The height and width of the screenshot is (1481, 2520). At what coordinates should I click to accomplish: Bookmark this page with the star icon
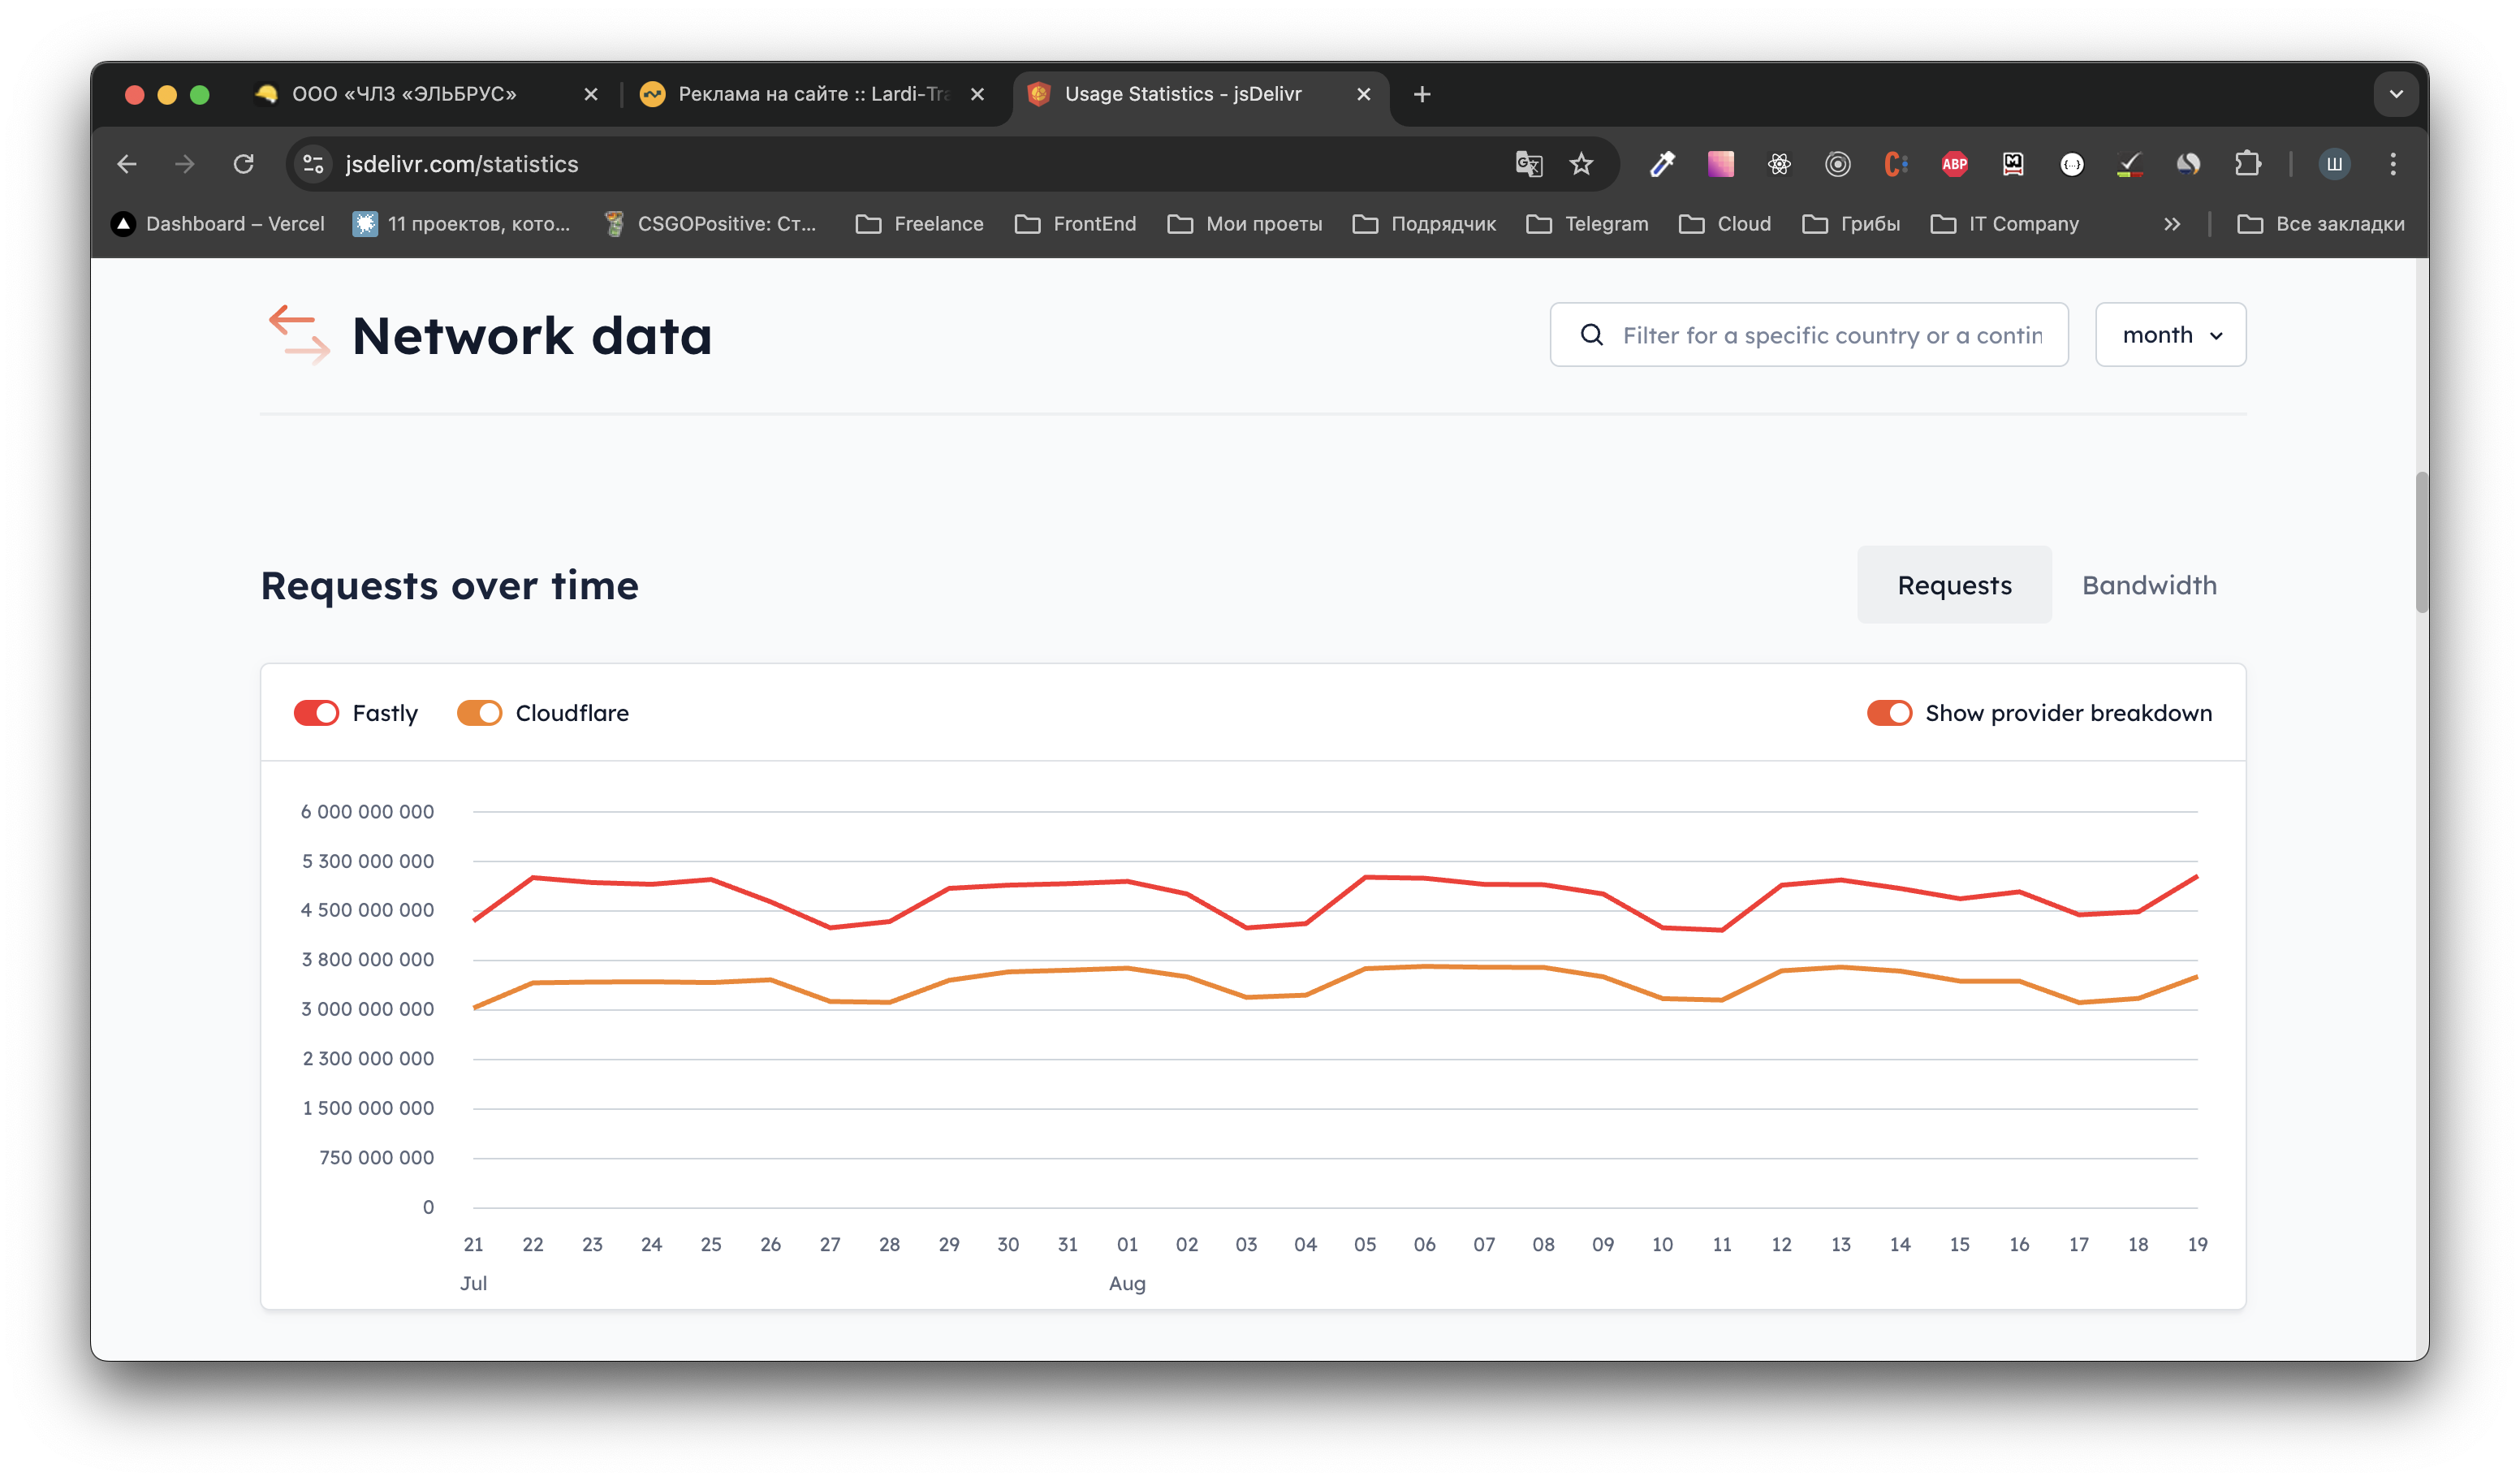[1581, 164]
